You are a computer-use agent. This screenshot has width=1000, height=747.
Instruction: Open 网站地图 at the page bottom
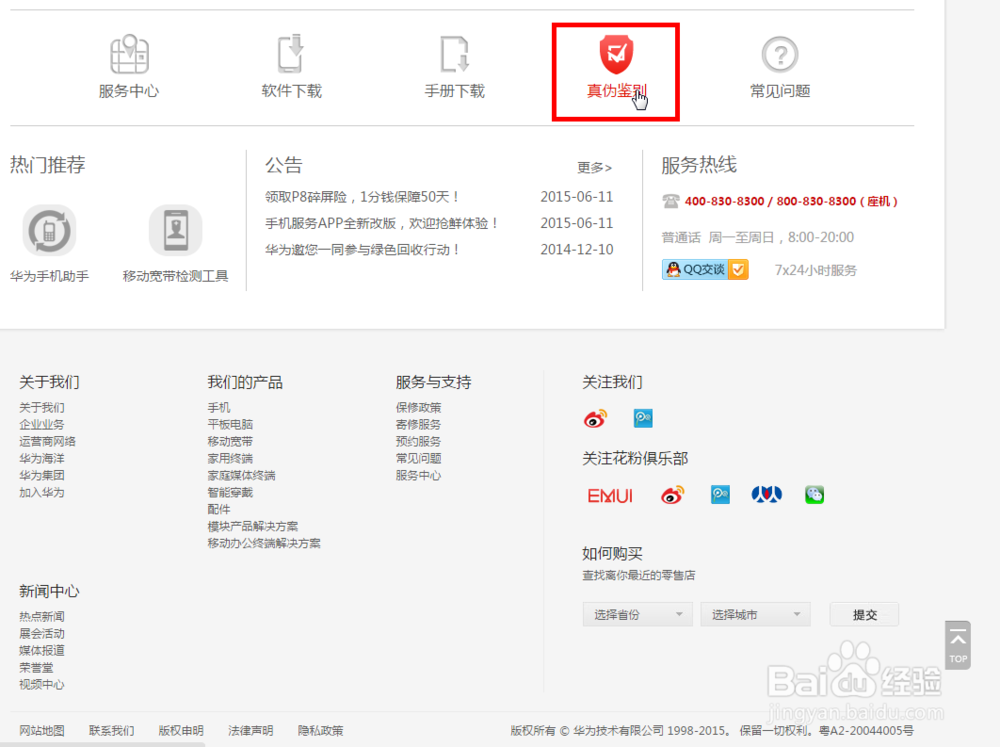[41, 730]
